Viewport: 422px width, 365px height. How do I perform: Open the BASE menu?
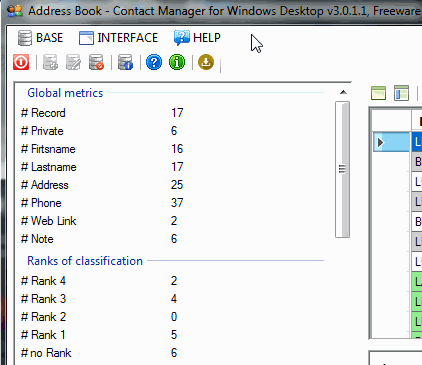(x=40, y=38)
